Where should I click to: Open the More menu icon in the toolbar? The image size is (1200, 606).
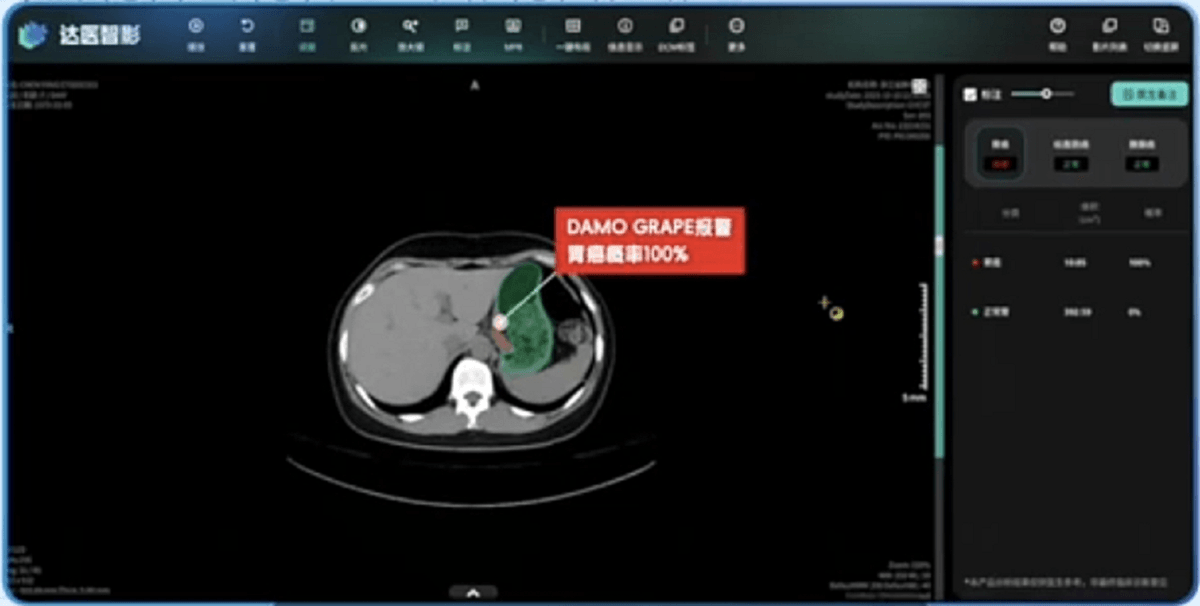coord(737,26)
